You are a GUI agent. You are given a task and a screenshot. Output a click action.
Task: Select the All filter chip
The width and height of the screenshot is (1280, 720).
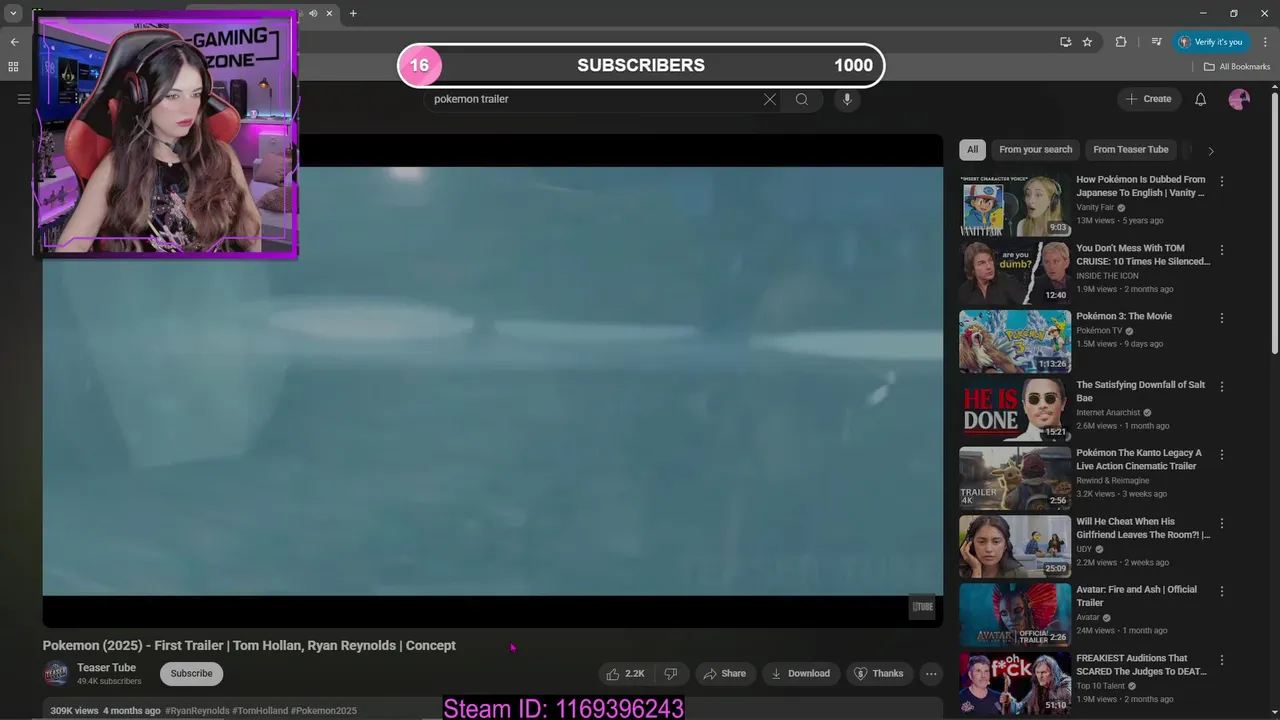(972, 150)
